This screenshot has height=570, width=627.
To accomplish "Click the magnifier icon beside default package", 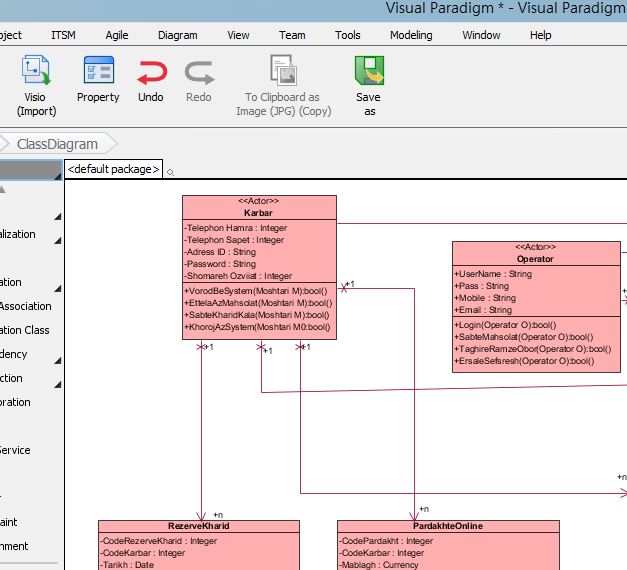I will 170,172.
